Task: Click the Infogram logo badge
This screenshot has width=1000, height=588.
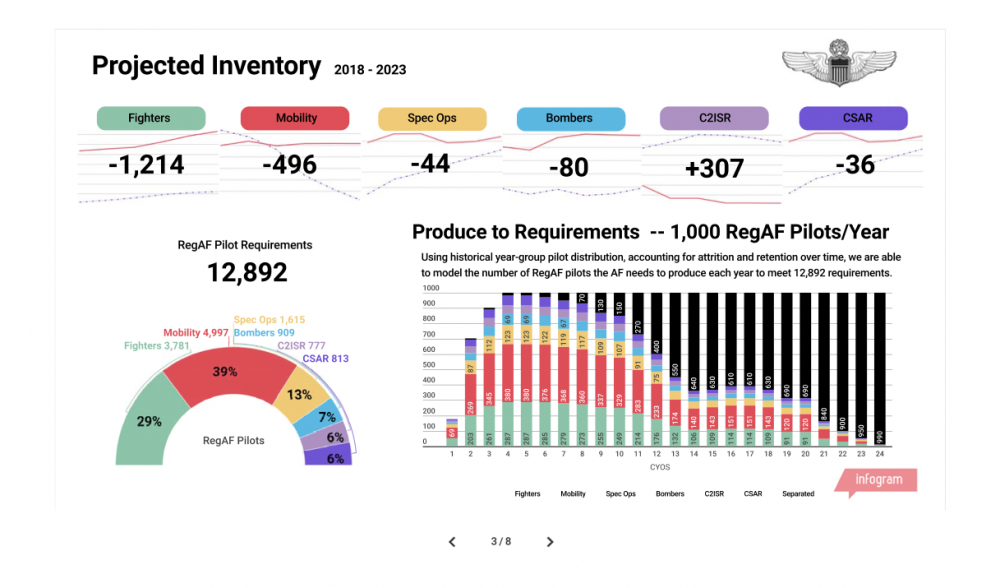Action: [877, 481]
